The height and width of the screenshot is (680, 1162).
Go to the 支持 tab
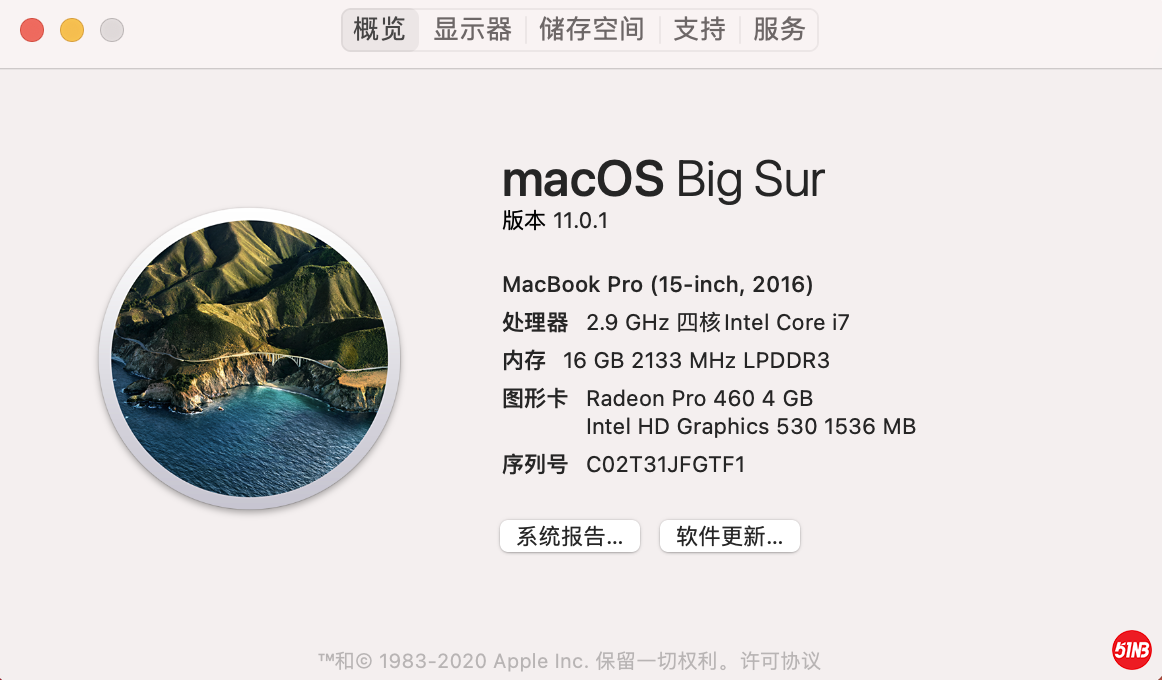pos(699,30)
